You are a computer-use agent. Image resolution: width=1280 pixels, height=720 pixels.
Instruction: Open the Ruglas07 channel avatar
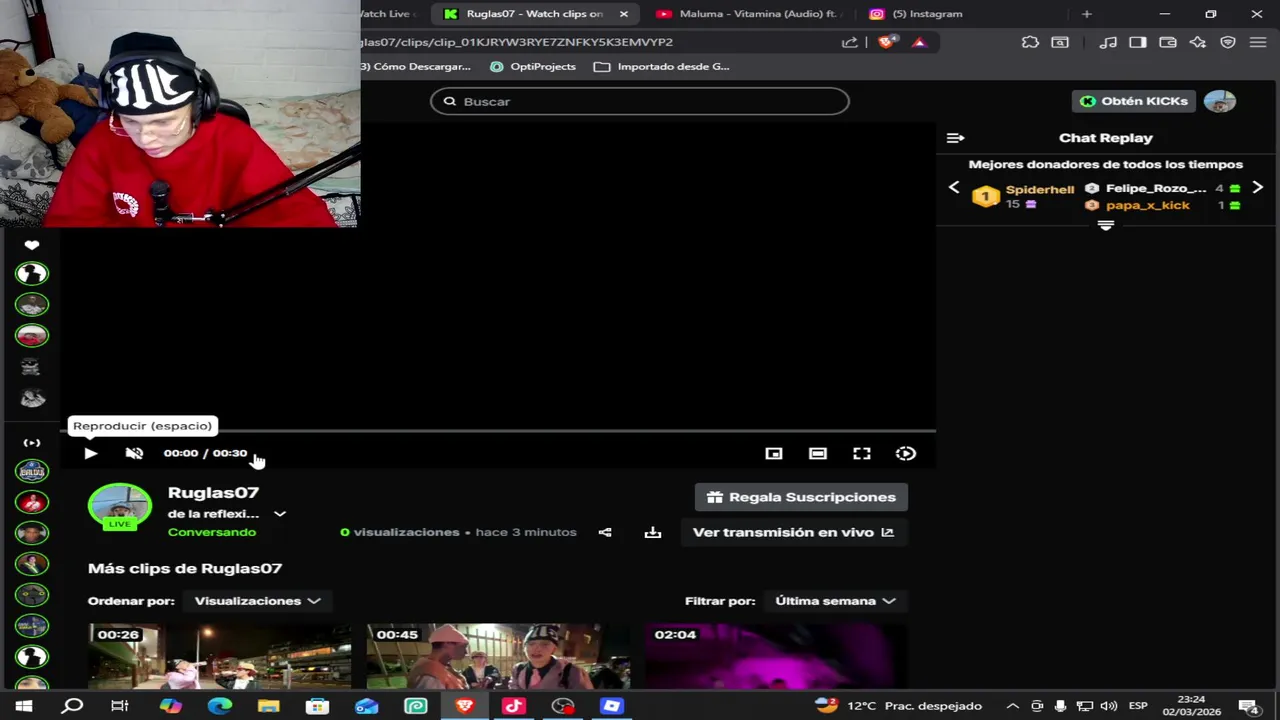coord(120,506)
